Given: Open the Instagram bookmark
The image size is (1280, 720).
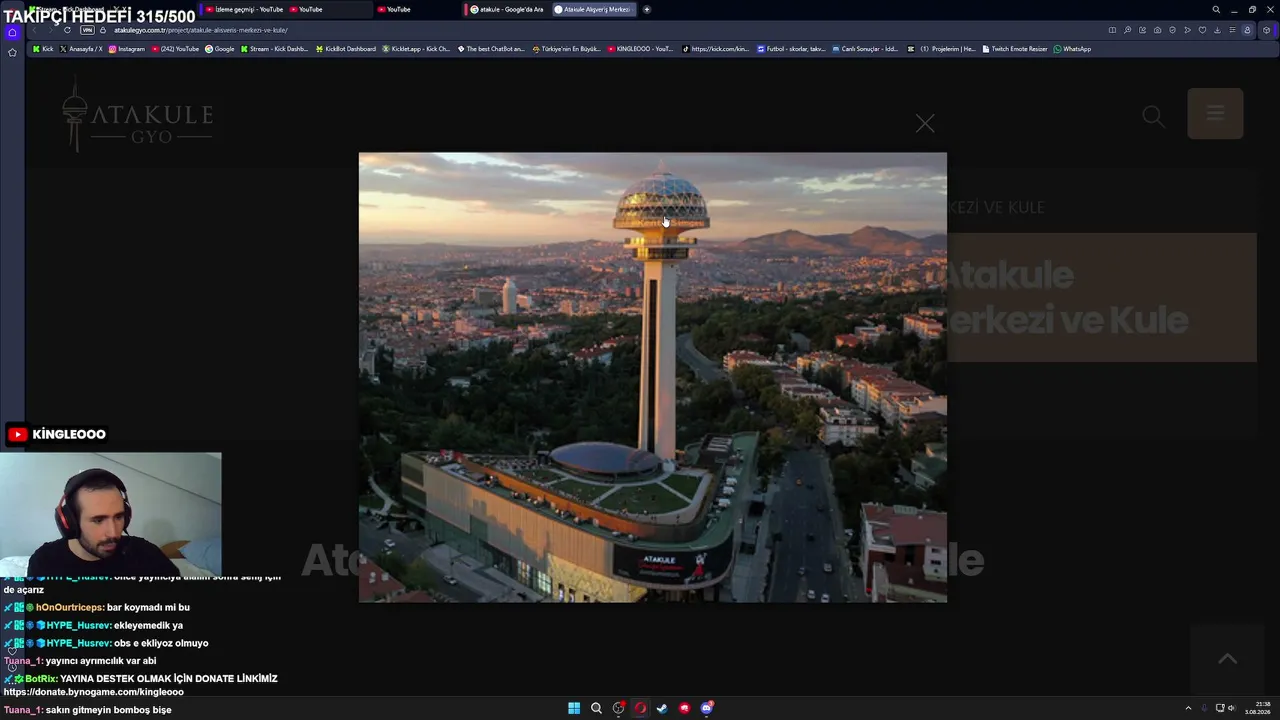Looking at the screenshot, I should point(127,49).
